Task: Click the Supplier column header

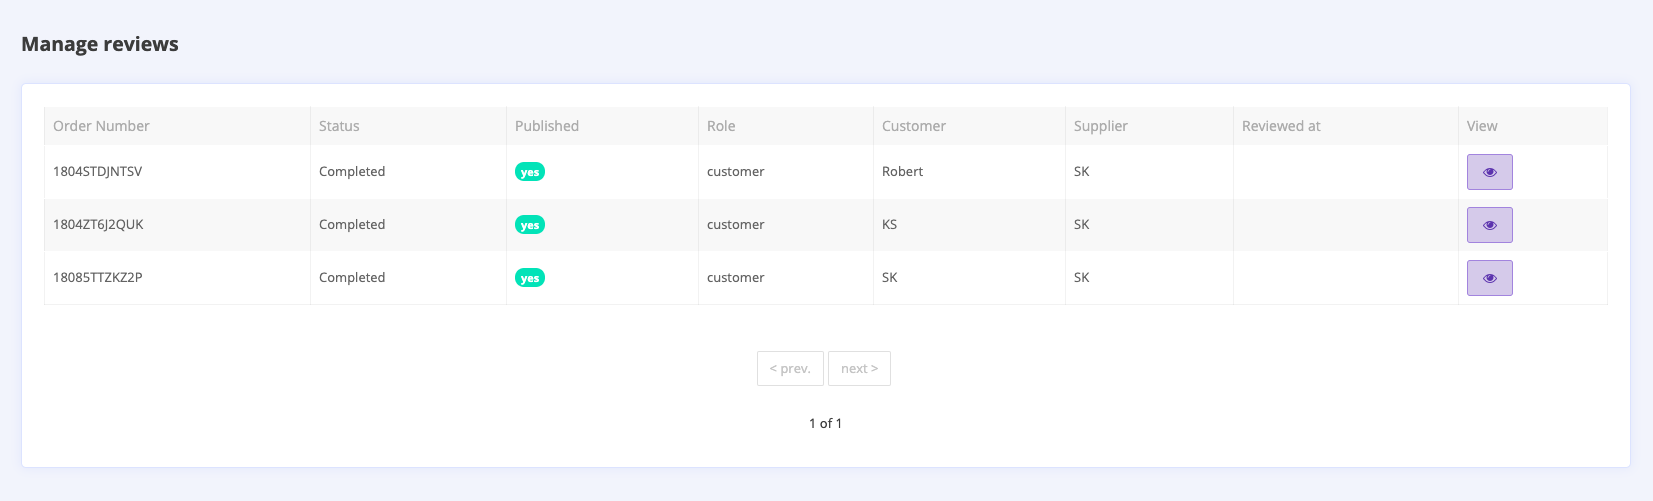Action: pyautogui.click(x=1101, y=126)
